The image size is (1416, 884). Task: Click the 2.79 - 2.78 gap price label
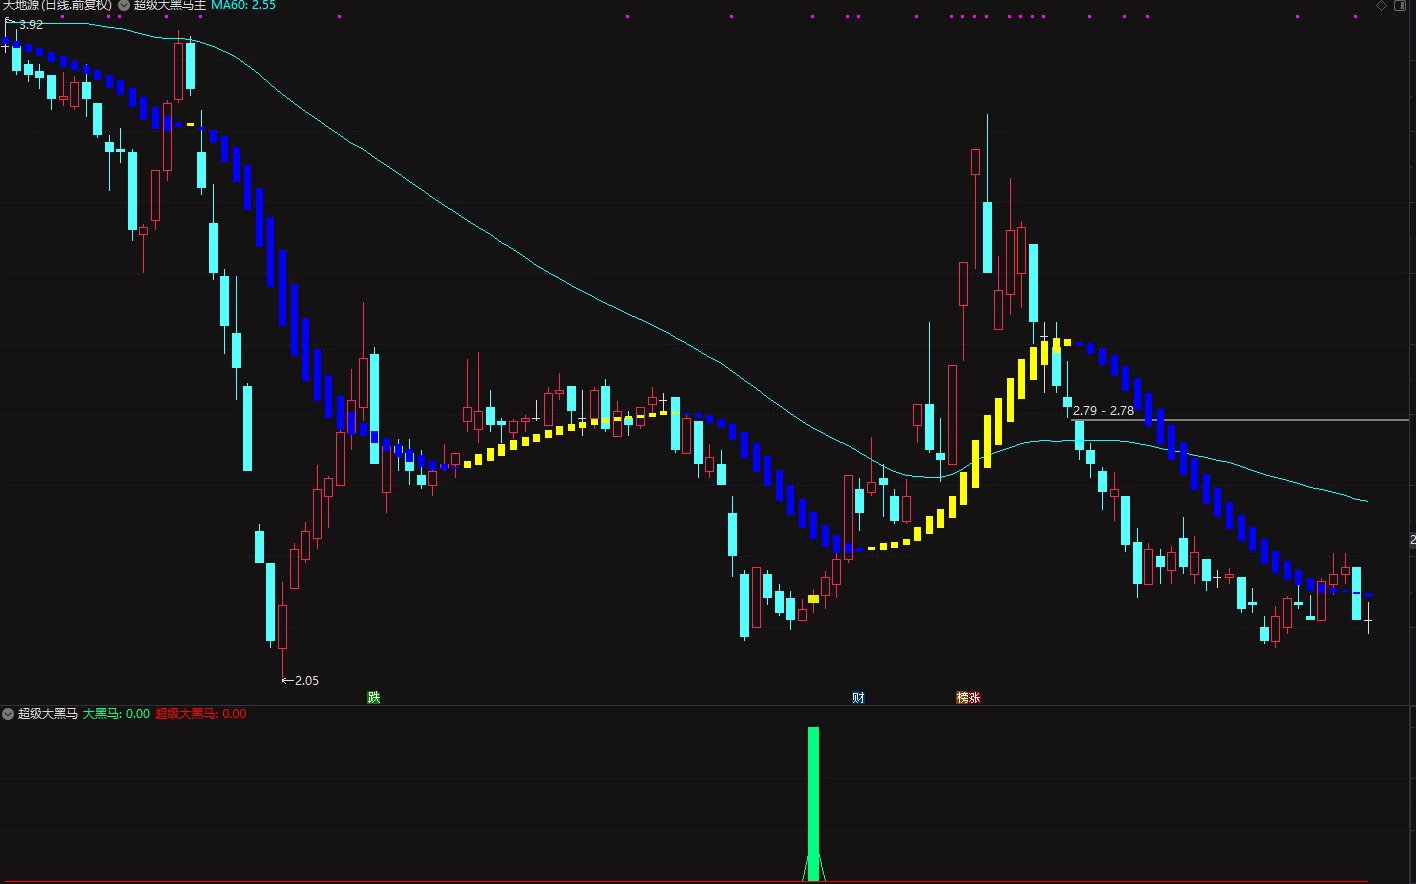tap(1103, 410)
